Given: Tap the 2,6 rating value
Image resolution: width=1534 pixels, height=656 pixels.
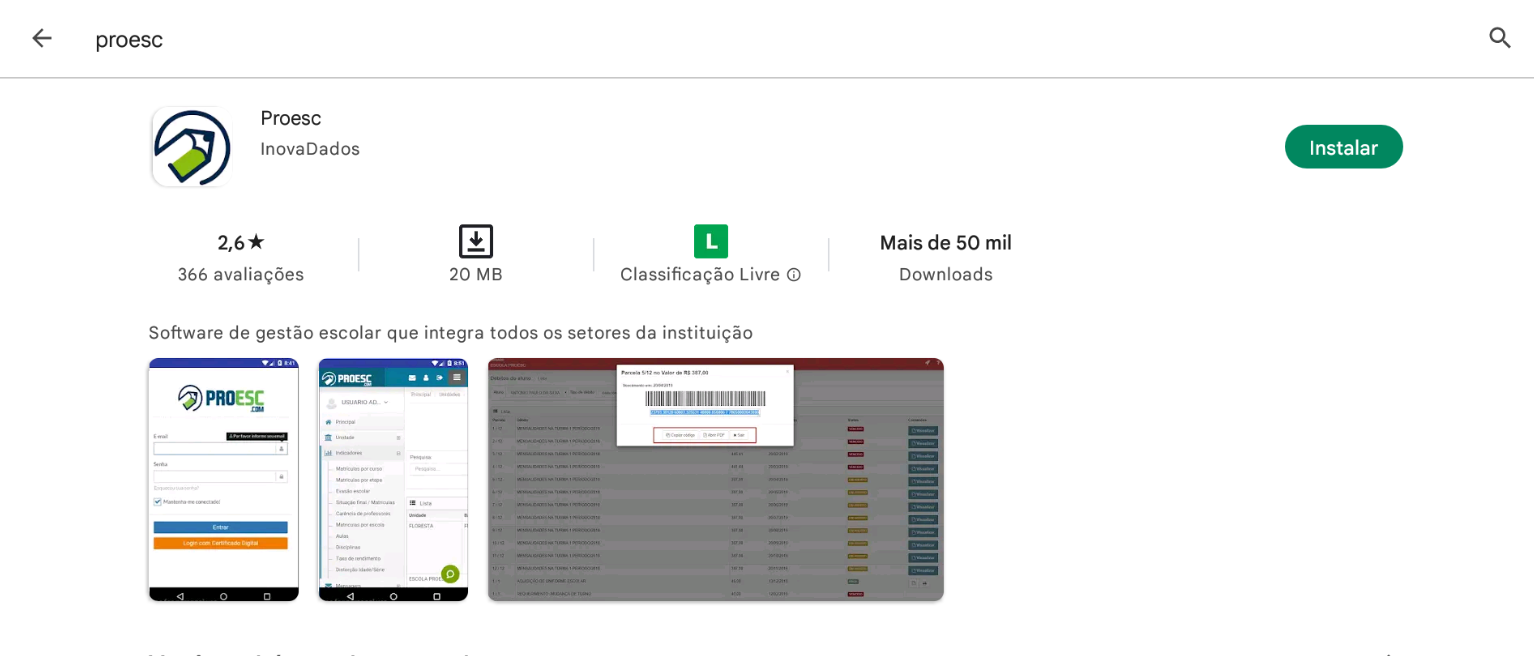Looking at the screenshot, I should [231, 242].
